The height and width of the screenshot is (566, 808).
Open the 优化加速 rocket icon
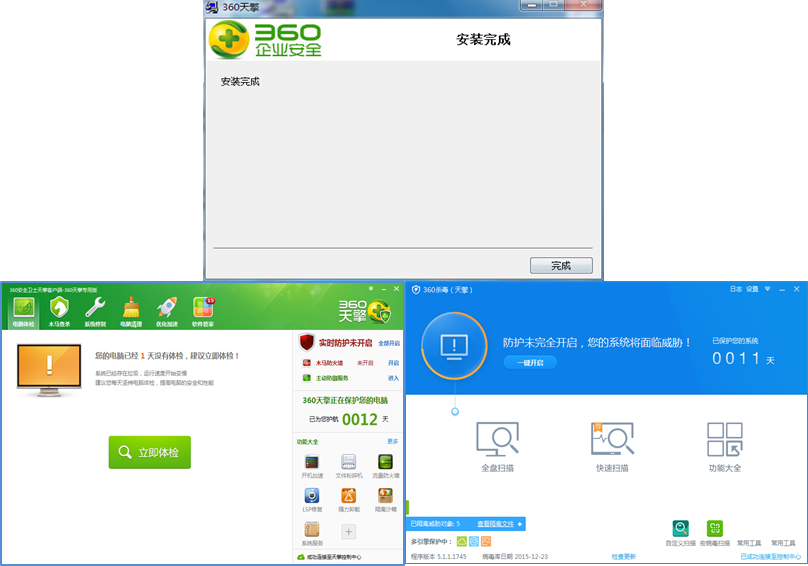(167, 311)
